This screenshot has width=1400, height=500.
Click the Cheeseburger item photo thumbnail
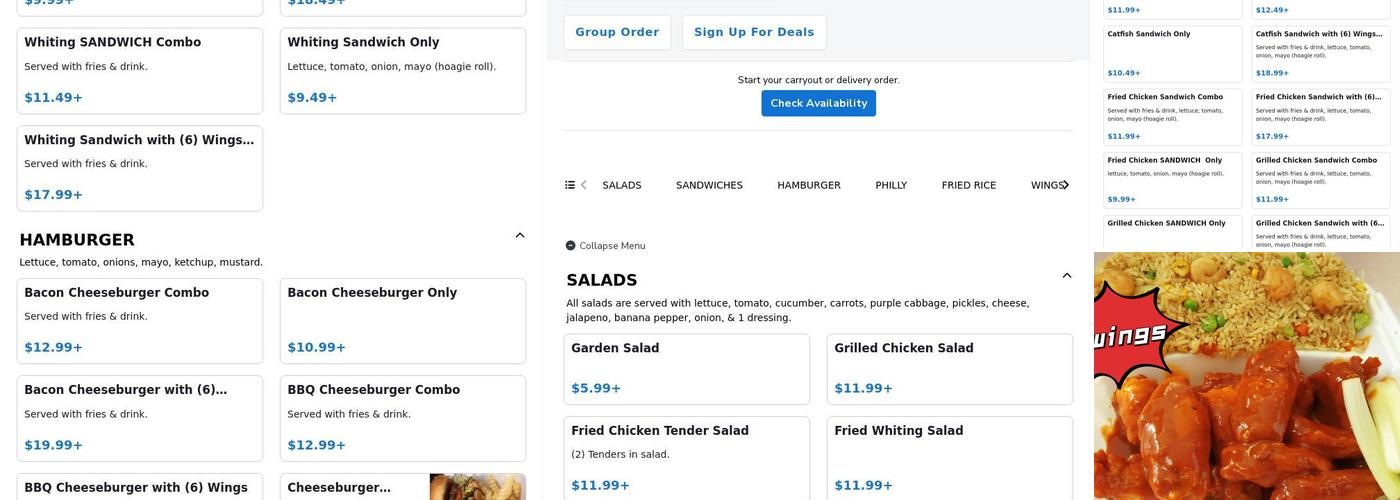tap(477, 487)
